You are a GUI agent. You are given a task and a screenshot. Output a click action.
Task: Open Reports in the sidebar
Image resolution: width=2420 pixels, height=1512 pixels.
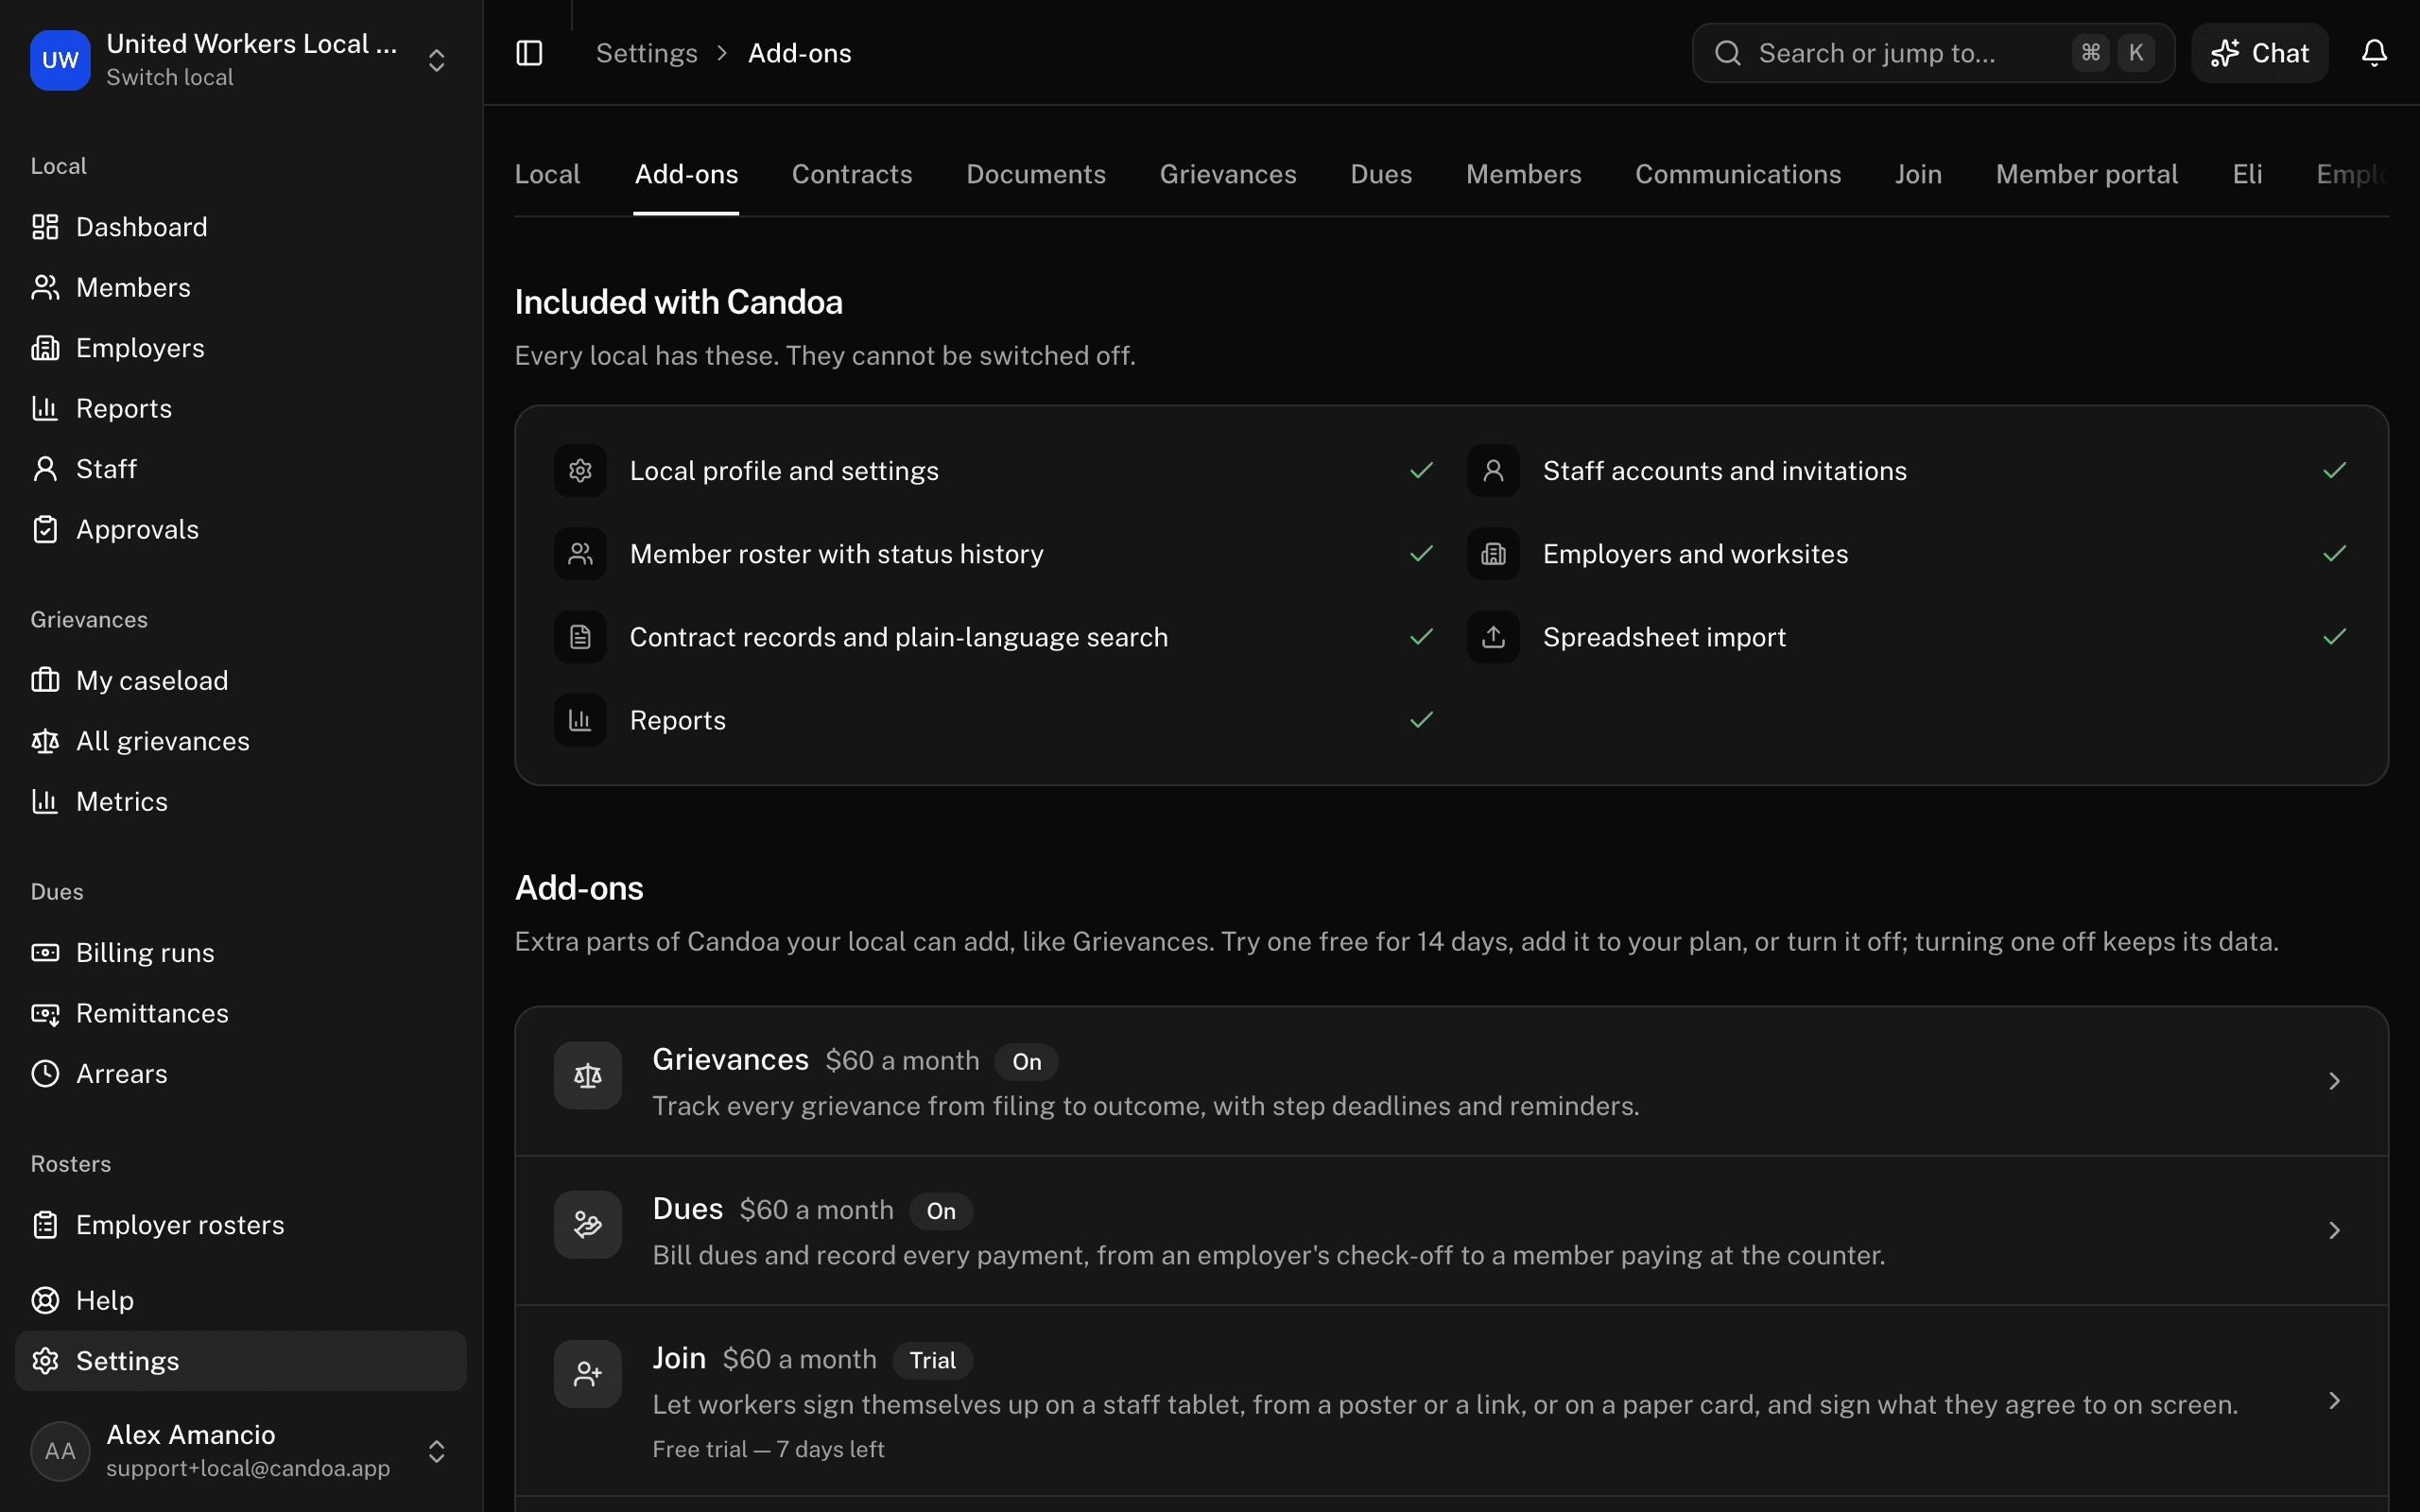[241, 408]
